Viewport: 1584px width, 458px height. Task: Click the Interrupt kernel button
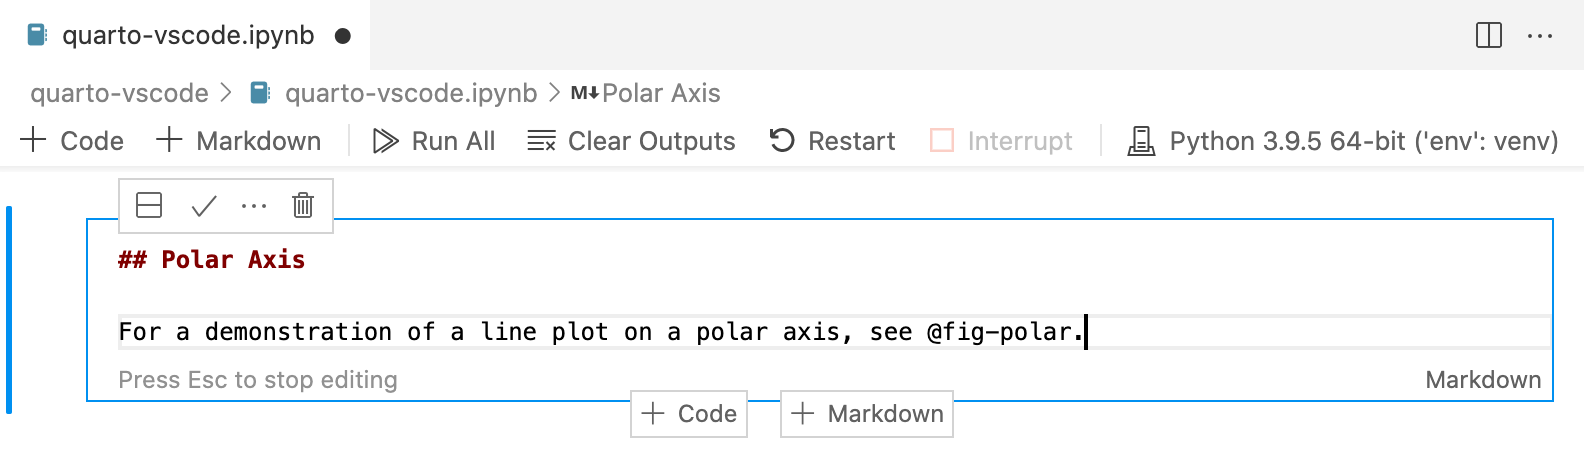[x=1001, y=141]
